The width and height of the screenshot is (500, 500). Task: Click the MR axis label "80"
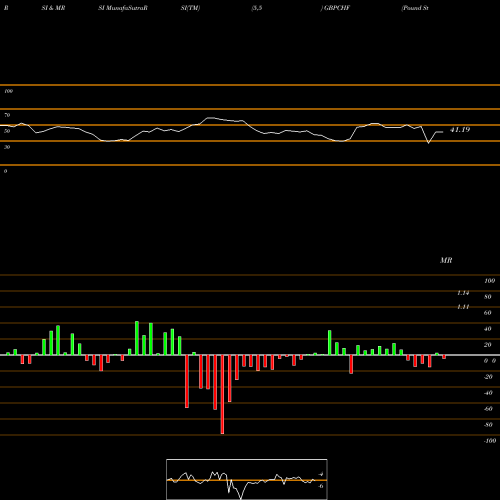[x=488, y=297]
